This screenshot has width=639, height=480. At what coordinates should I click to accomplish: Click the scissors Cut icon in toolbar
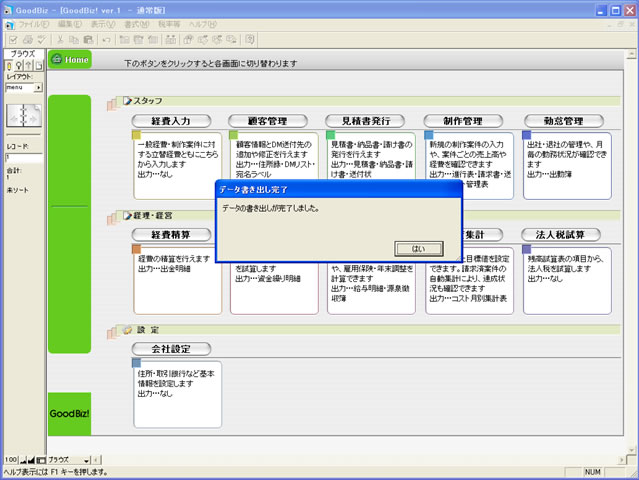coord(60,38)
